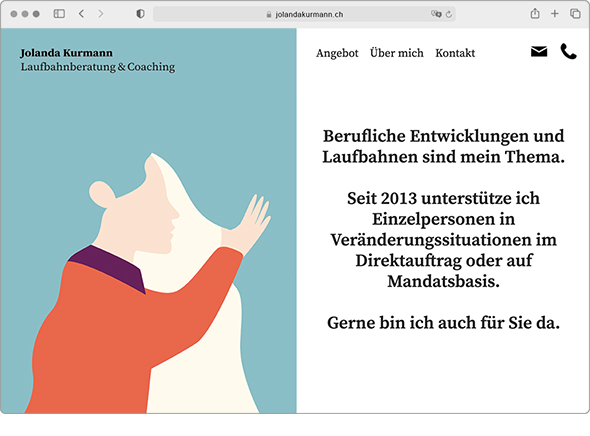Click the phone handset icon
The width and height of the screenshot is (590, 436).
[x=568, y=52]
